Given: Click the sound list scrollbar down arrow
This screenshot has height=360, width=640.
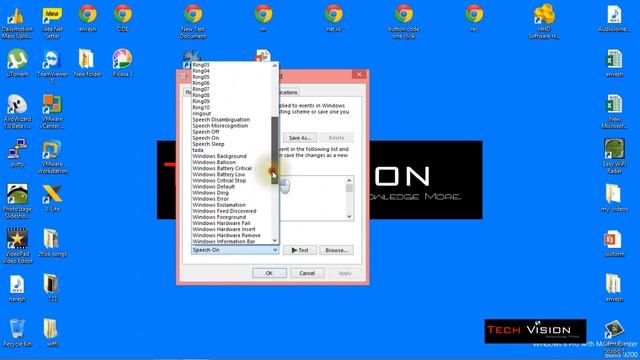Looking at the screenshot, I should click(275, 240).
